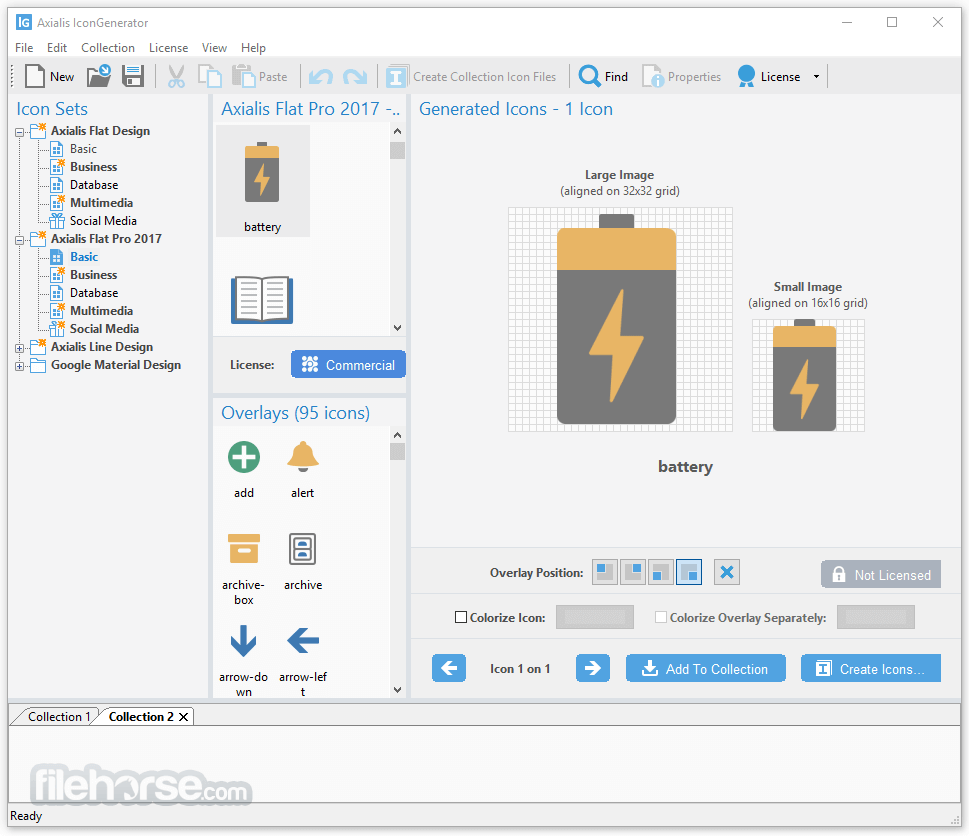Select the battery icon thumbnail
The width and height of the screenshot is (969, 836).
click(262, 181)
